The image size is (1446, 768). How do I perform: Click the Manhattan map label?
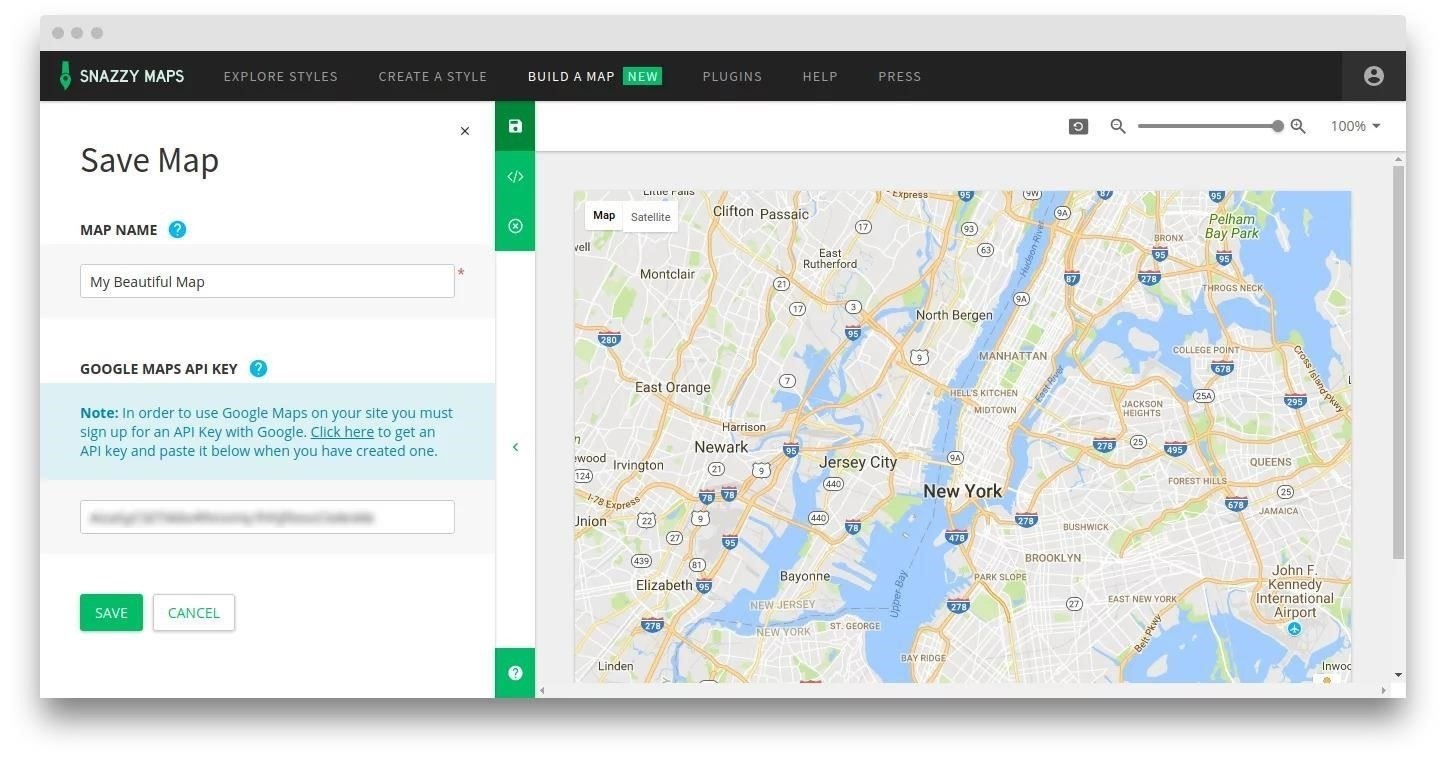pos(1013,355)
